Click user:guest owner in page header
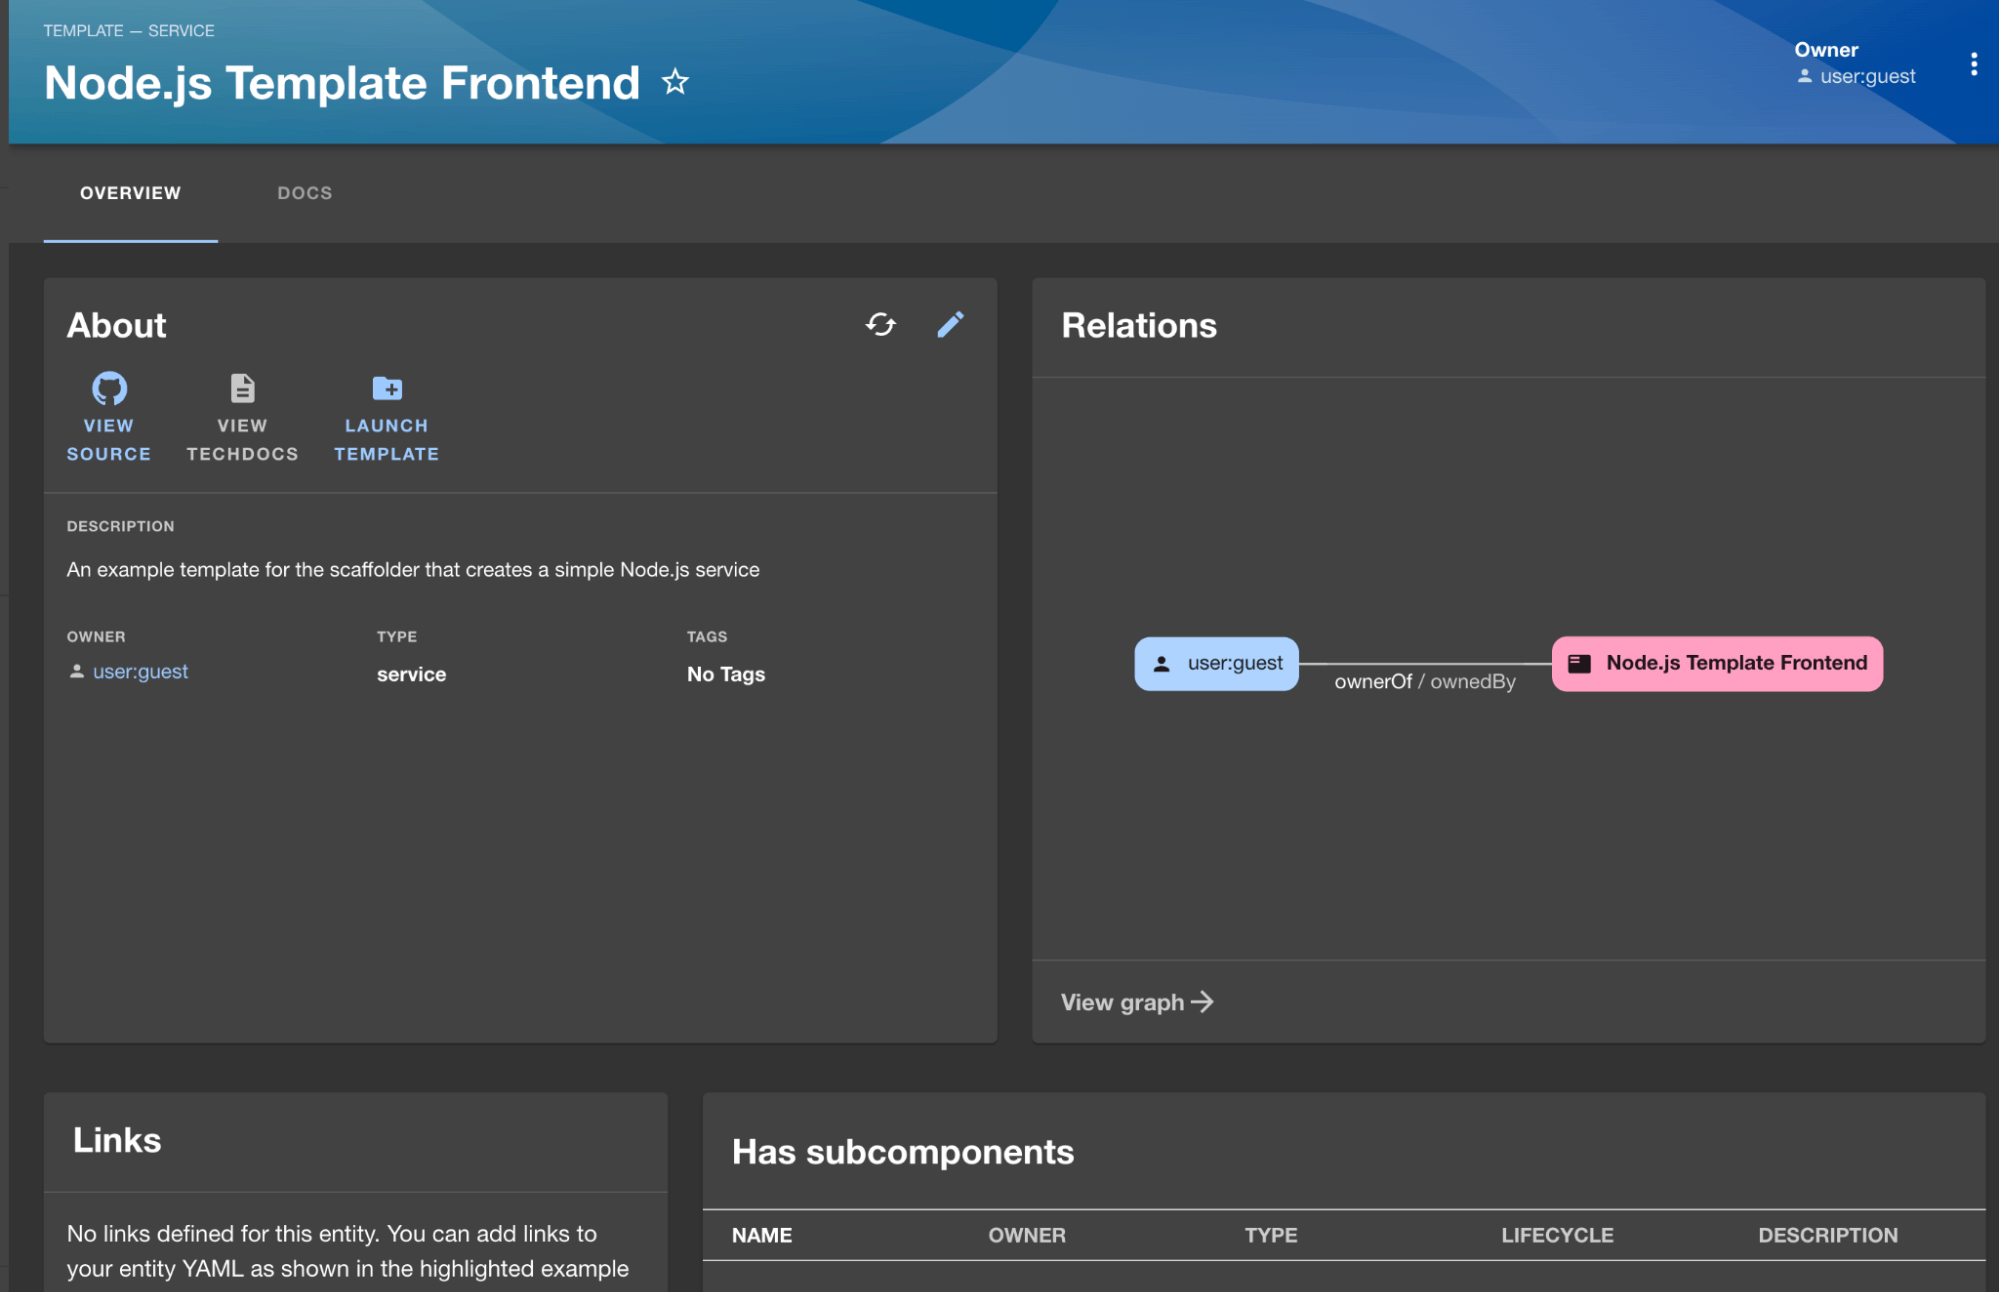 point(1867,77)
